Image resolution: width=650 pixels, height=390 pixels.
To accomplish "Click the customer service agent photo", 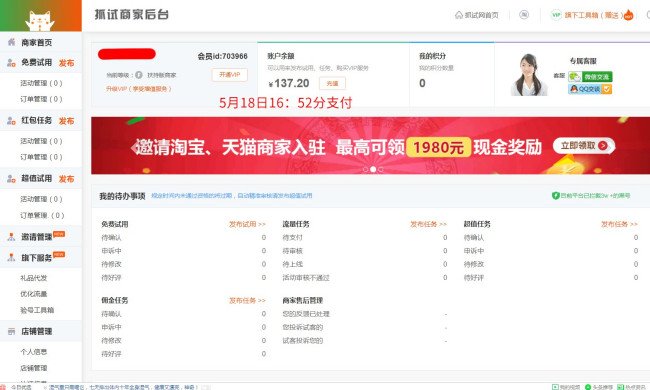I will [x=528, y=75].
